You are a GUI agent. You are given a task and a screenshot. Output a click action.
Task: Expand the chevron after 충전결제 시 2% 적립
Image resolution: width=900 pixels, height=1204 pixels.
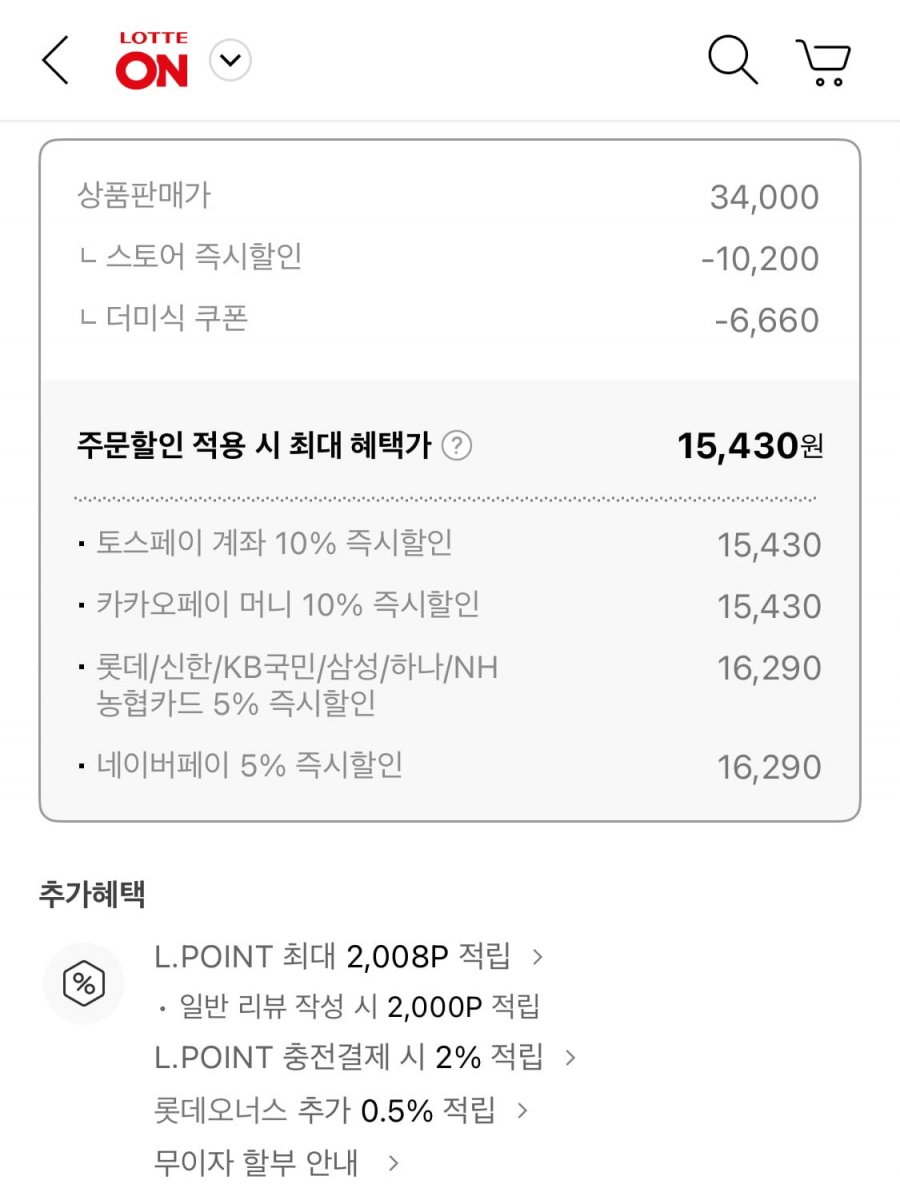(571, 1057)
